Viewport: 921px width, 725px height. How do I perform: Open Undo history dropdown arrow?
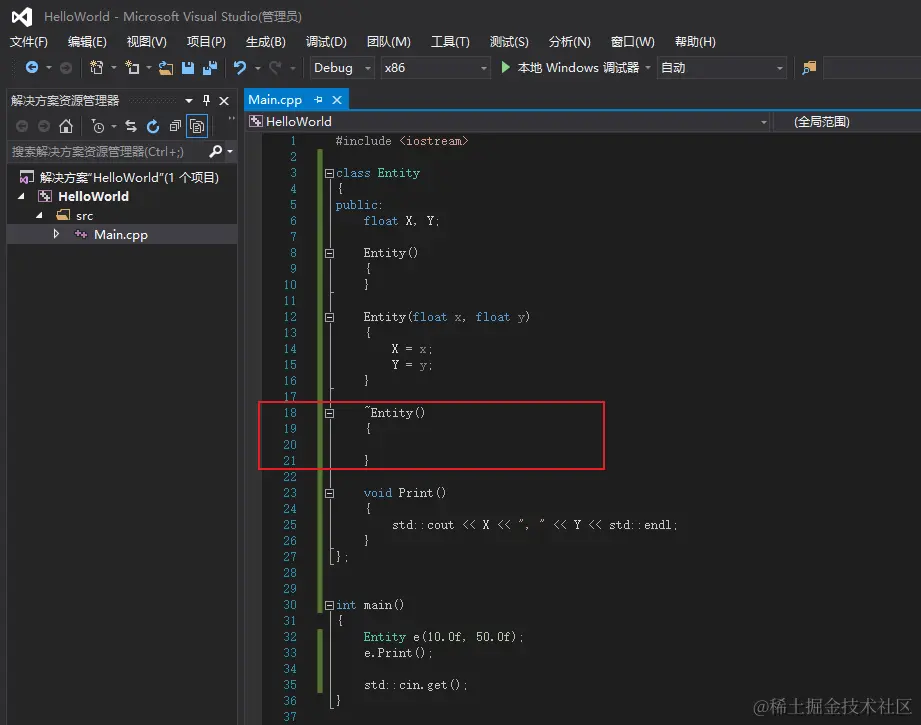257,68
